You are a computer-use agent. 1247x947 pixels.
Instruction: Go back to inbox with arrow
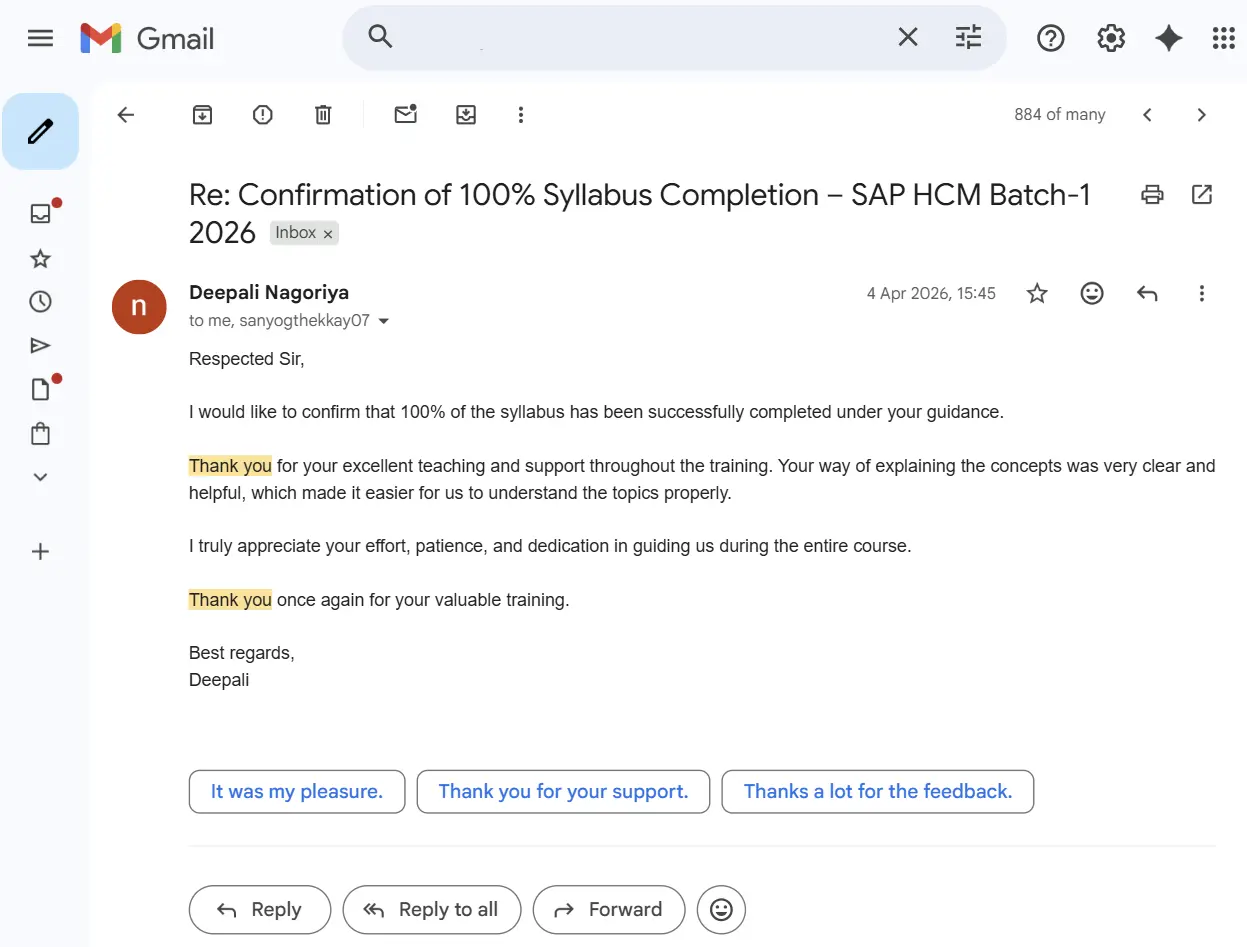pyautogui.click(x=126, y=115)
